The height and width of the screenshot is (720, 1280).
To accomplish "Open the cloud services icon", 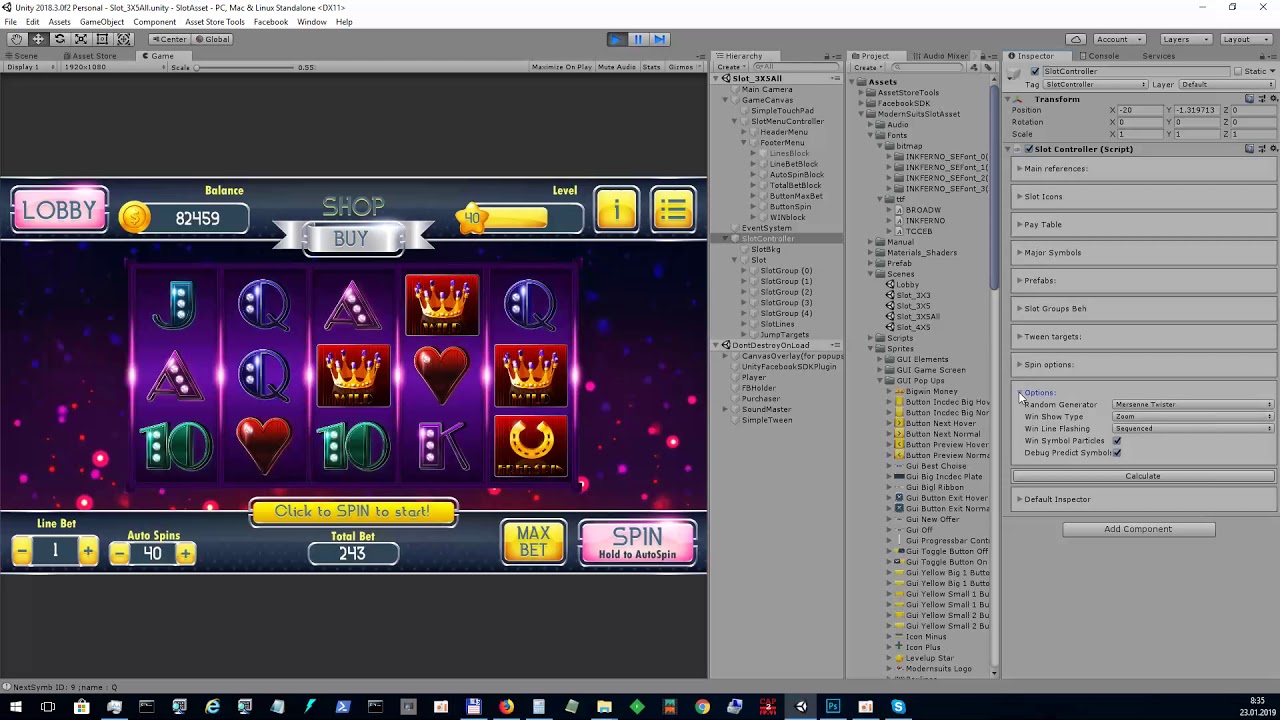I will pyautogui.click(x=1075, y=39).
